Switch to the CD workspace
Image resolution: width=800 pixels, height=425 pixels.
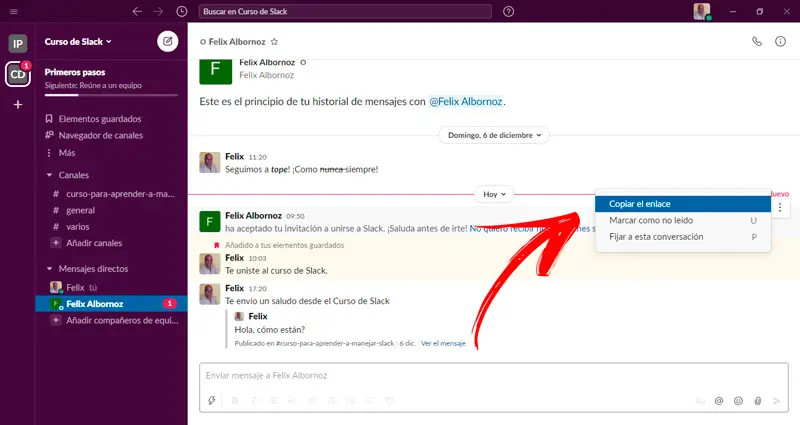pos(18,74)
